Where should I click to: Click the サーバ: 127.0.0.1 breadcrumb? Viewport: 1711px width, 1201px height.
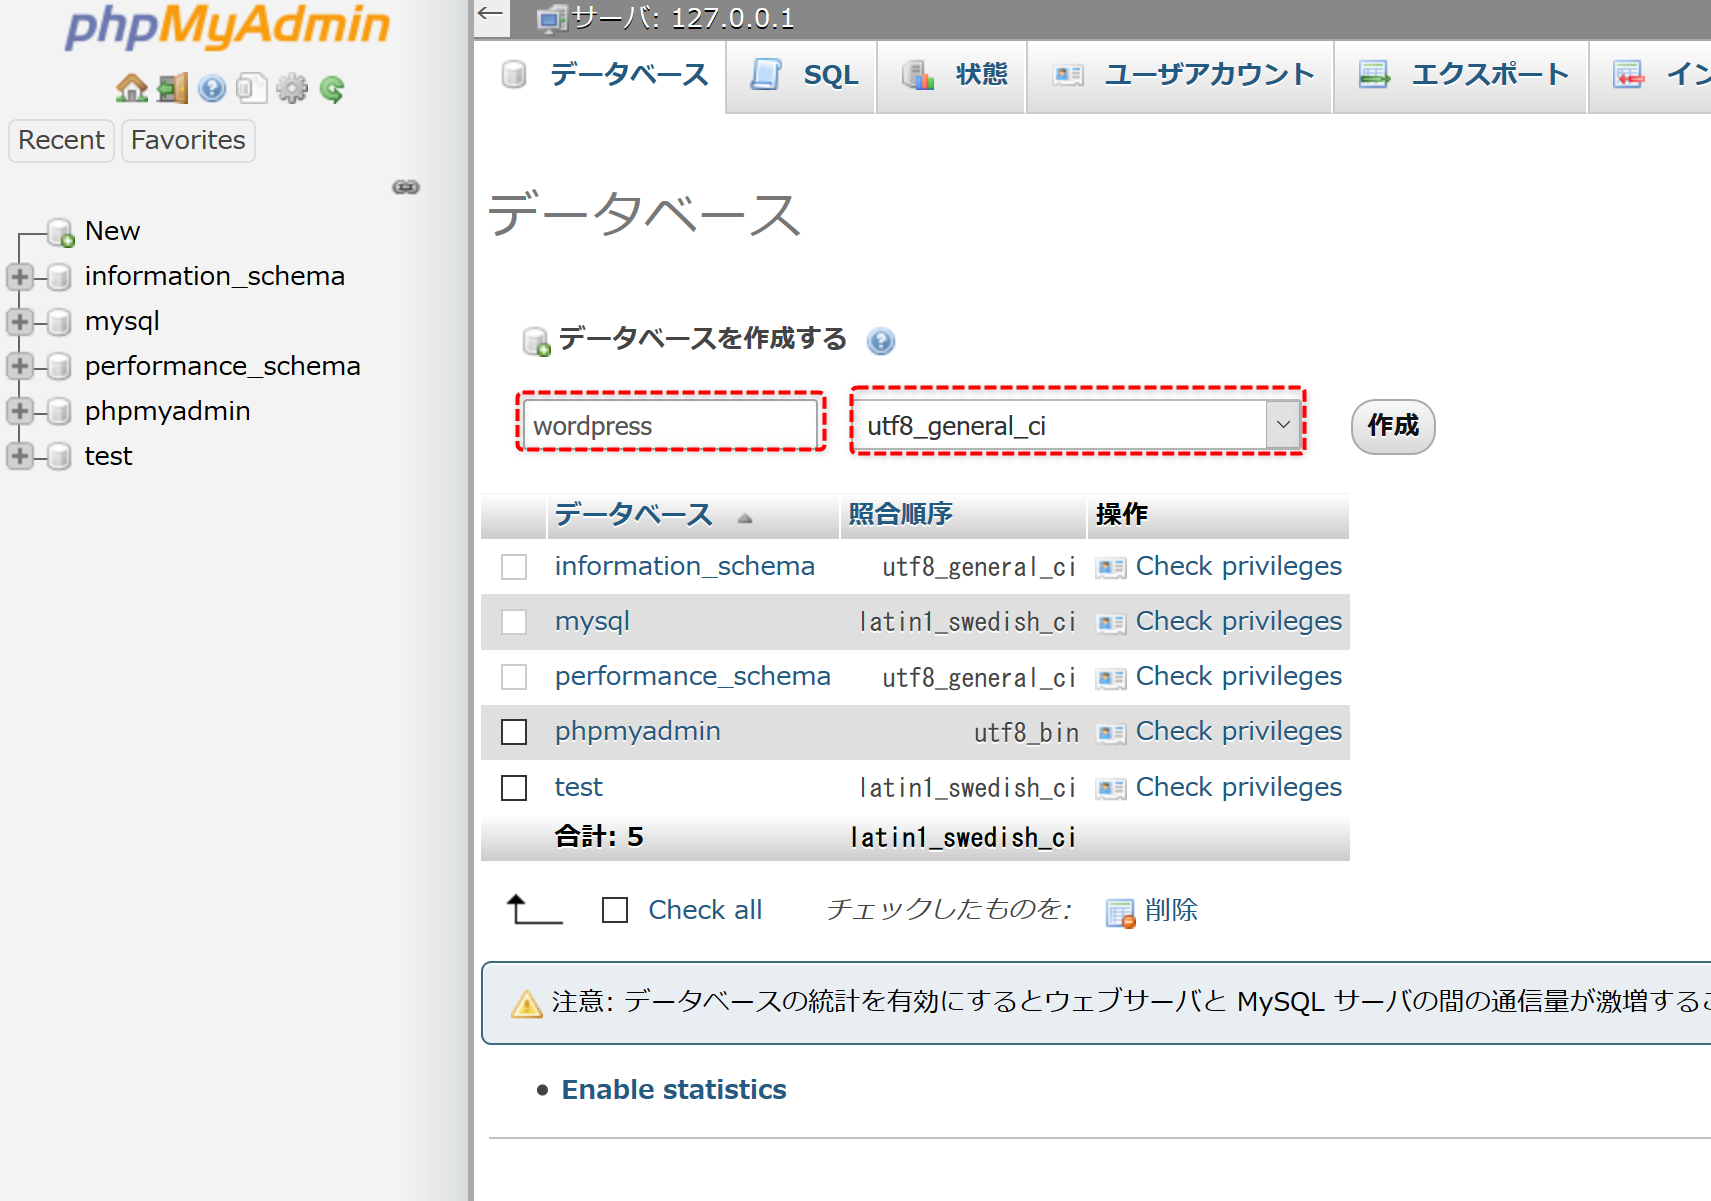pos(682,18)
